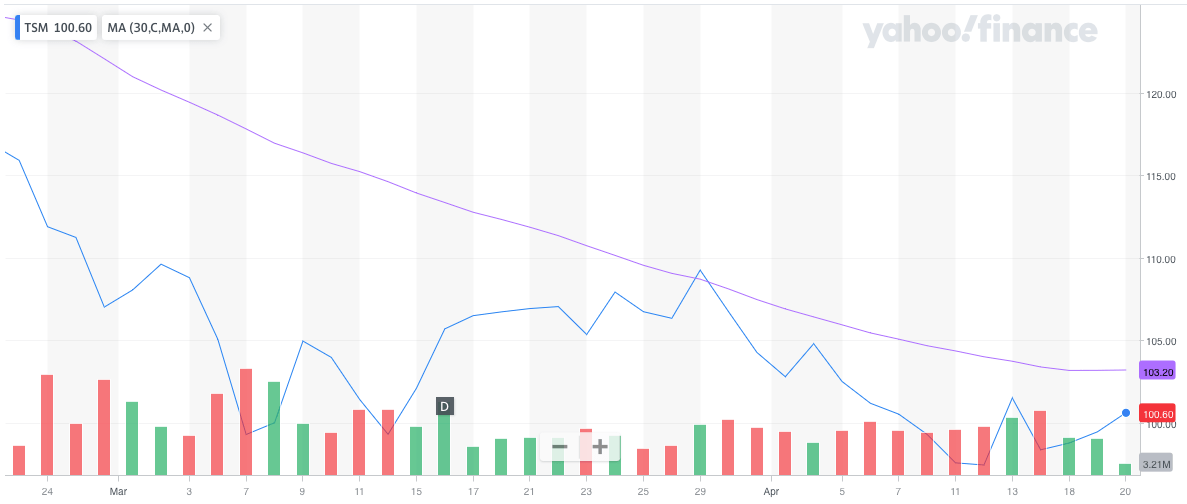
Task: Zoom out with the minus icon
Action: coord(560,446)
